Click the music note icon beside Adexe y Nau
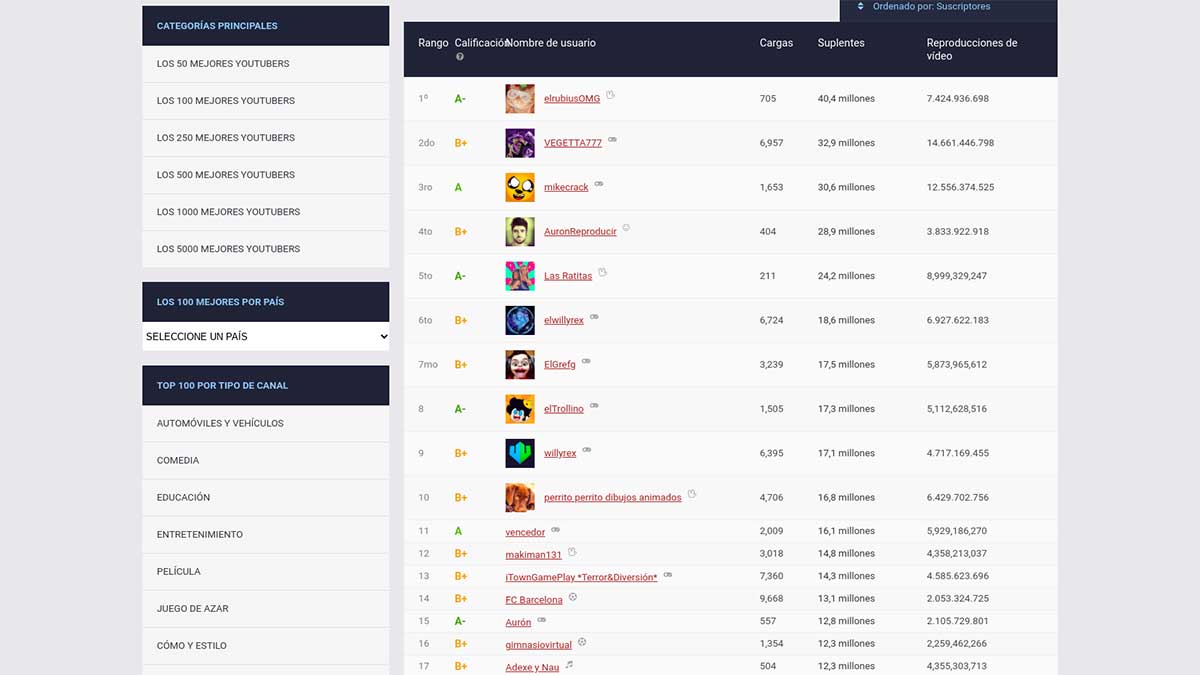Viewport: 1200px width, 675px height. 569,664
